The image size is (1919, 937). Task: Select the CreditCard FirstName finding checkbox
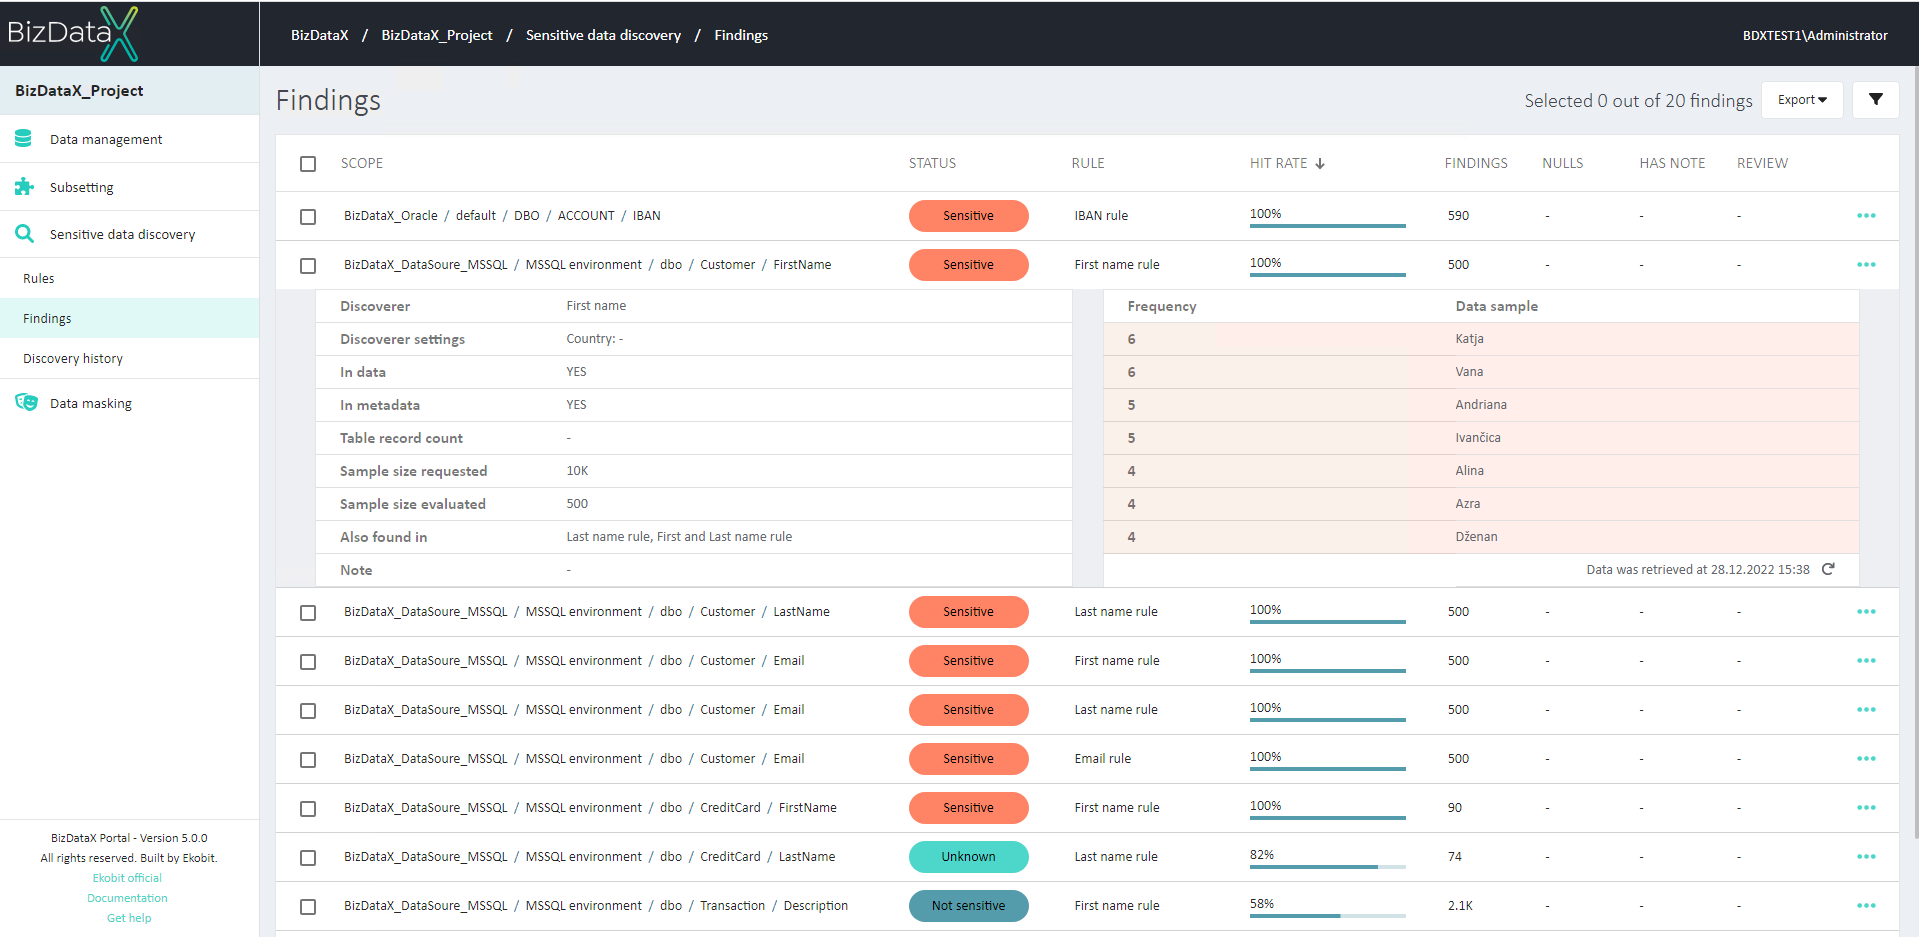(x=308, y=809)
